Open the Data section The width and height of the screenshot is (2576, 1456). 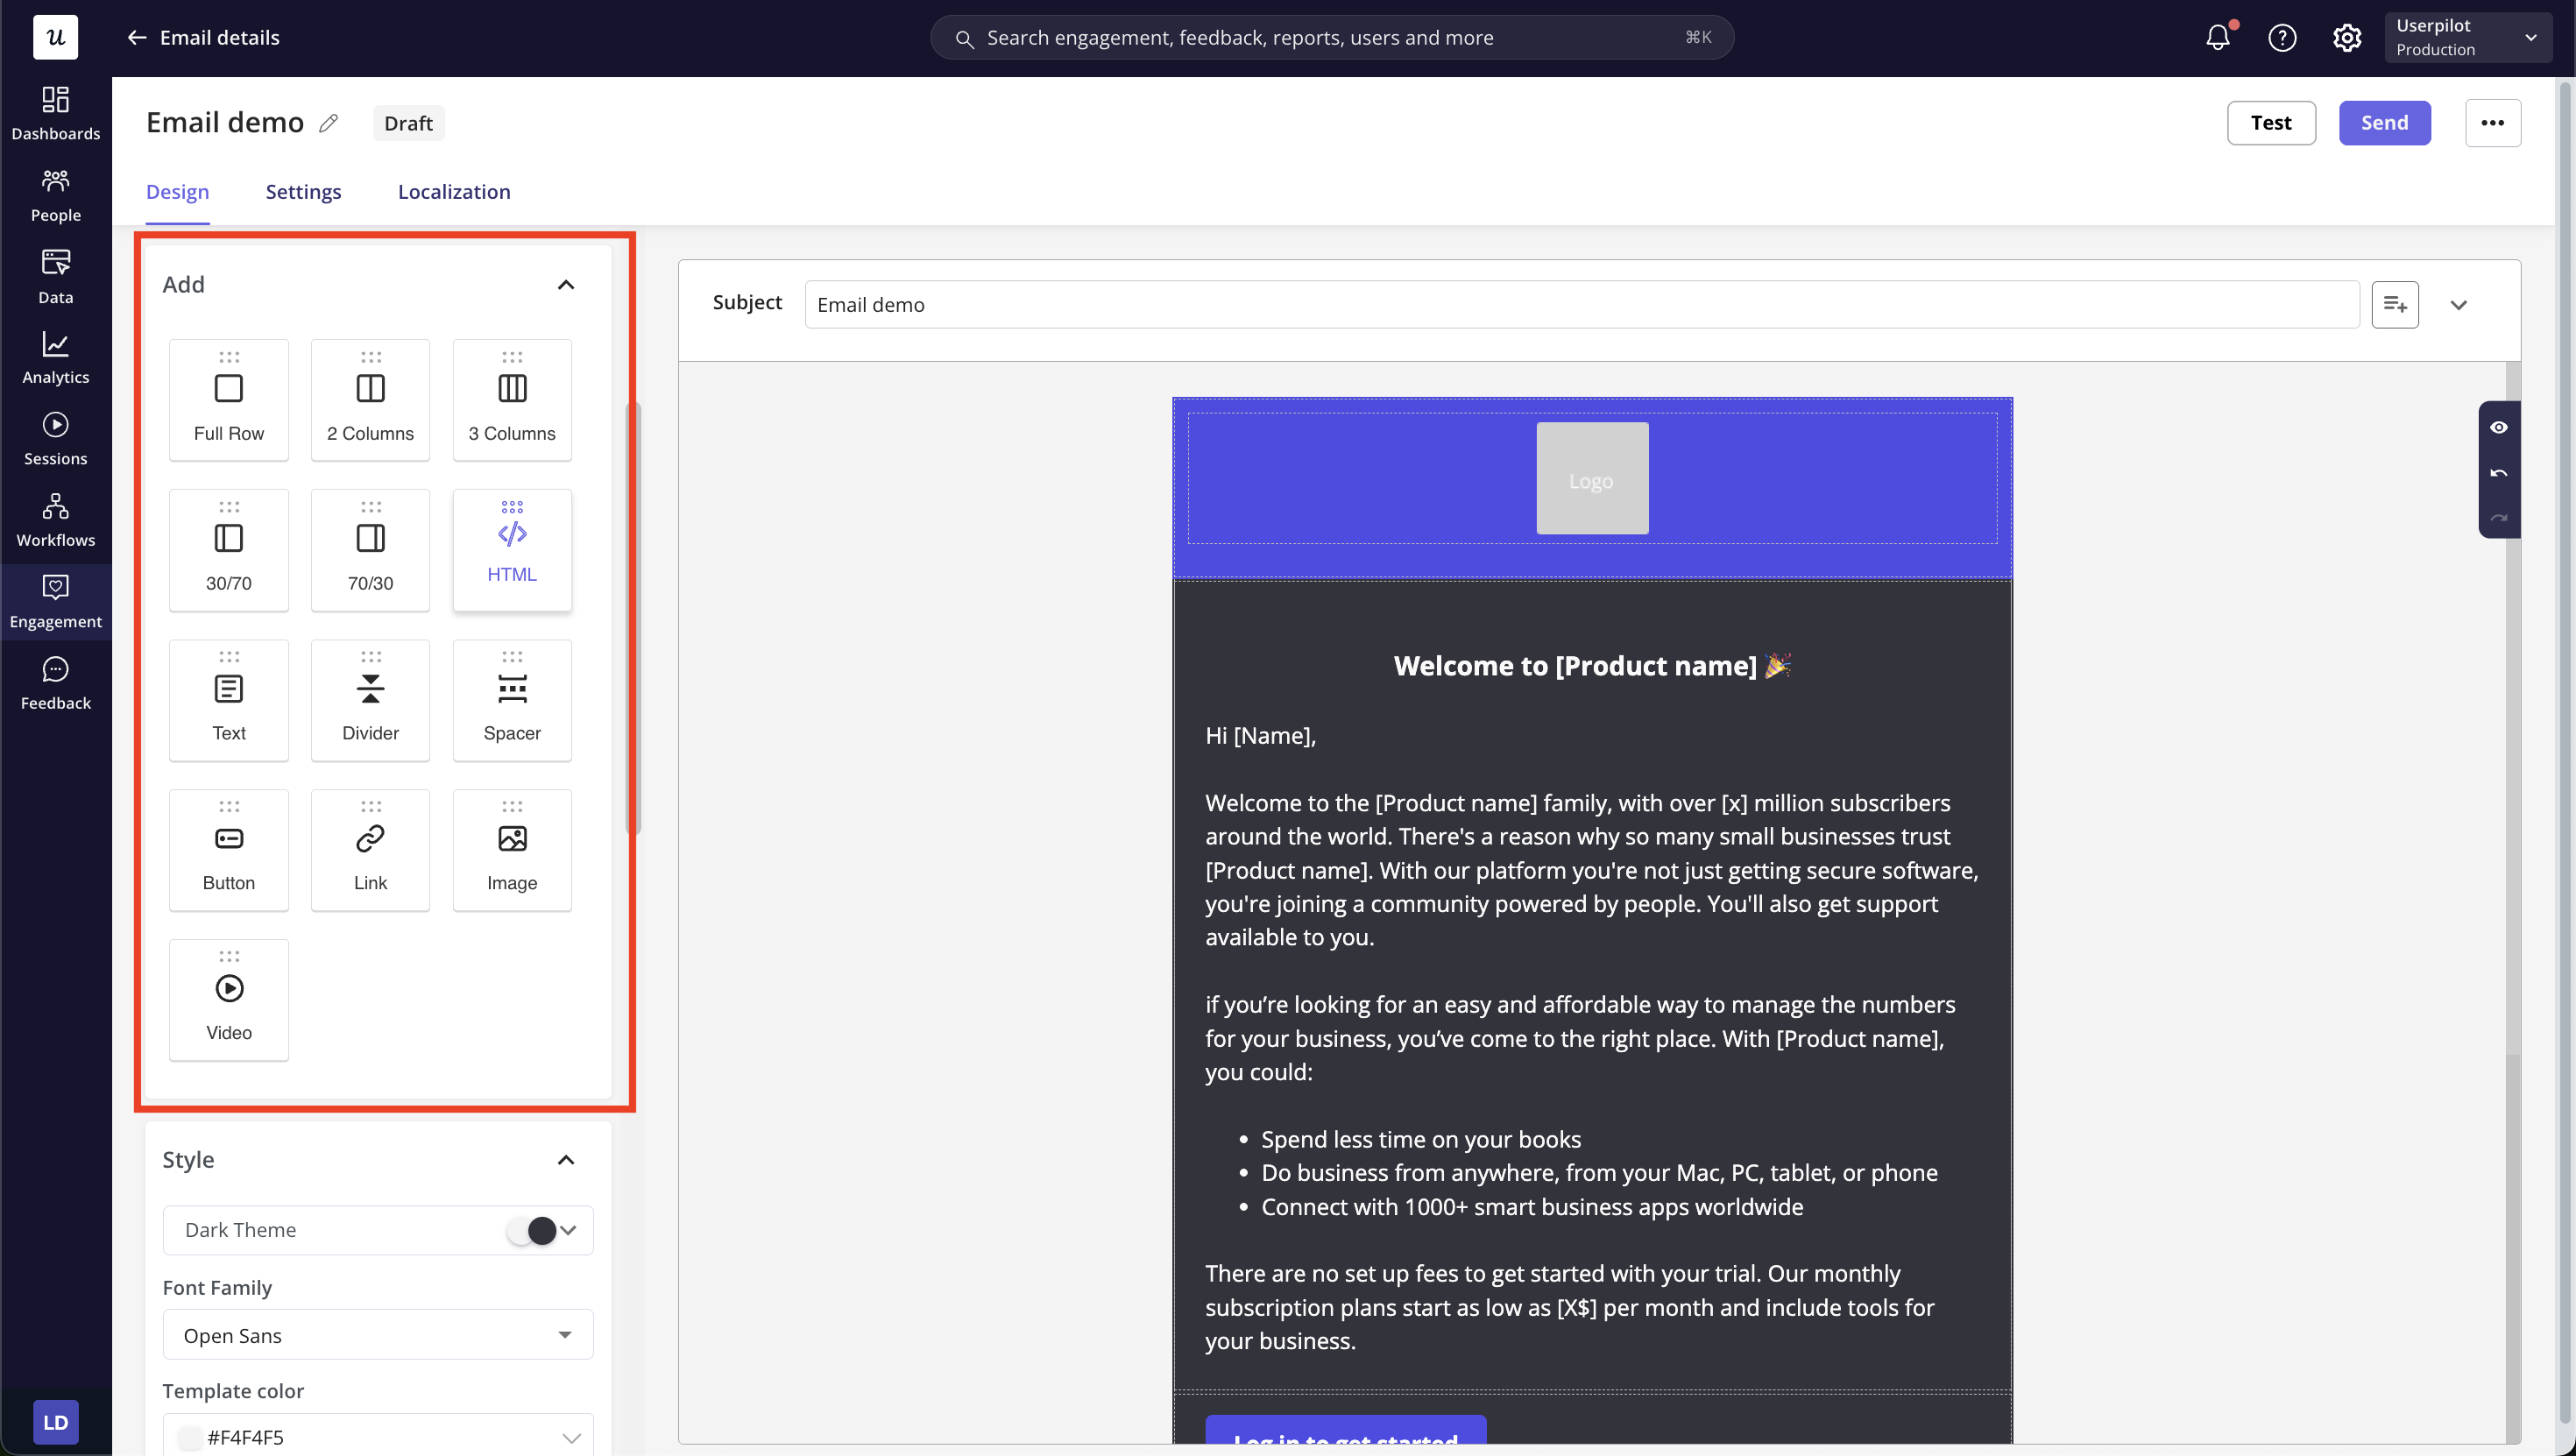pos(55,277)
